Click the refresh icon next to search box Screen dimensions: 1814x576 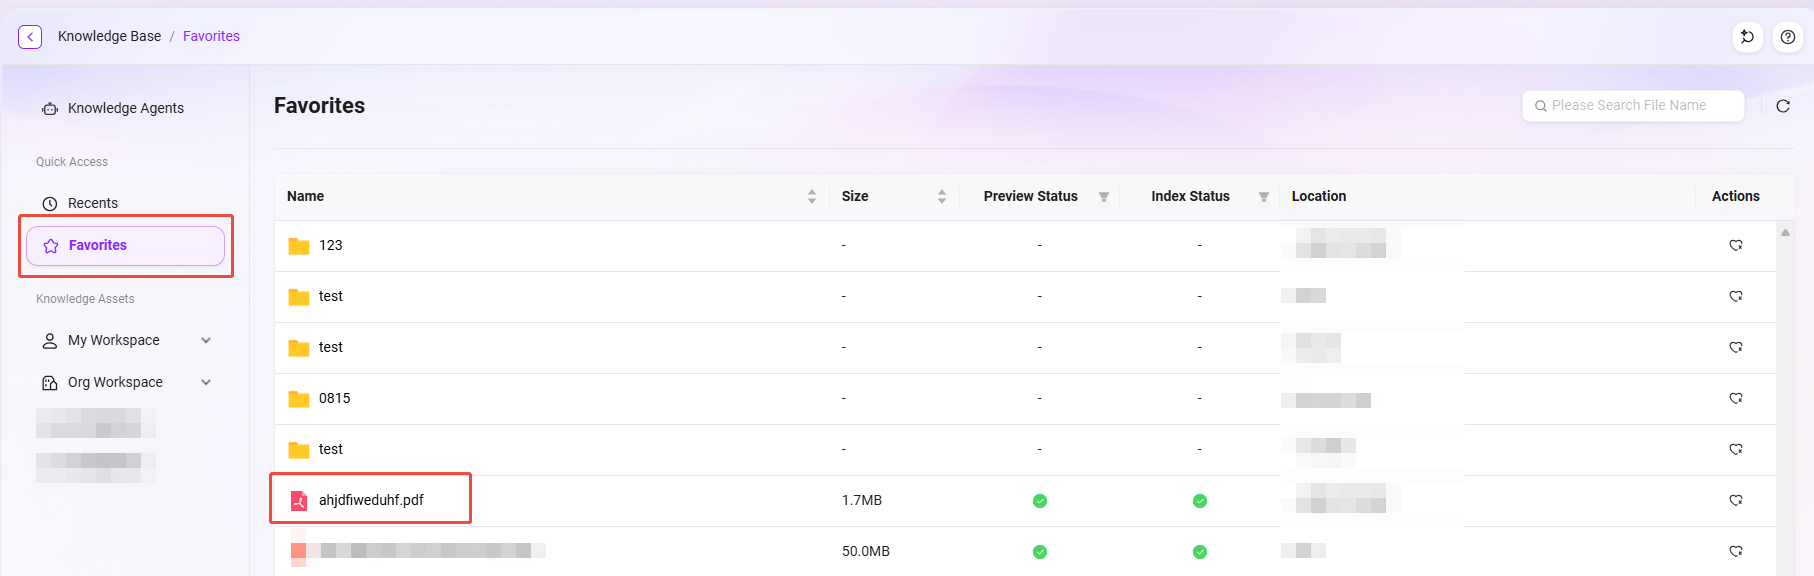1783,106
